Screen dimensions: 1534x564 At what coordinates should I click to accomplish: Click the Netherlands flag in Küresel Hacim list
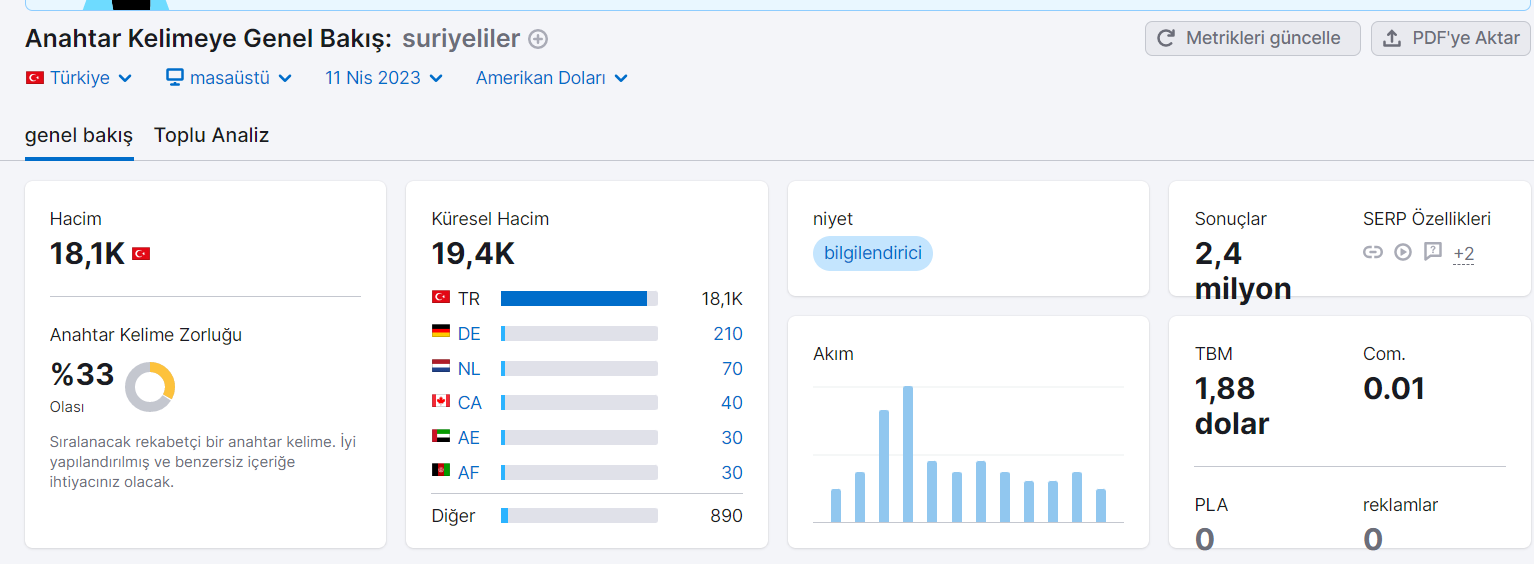(440, 368)
